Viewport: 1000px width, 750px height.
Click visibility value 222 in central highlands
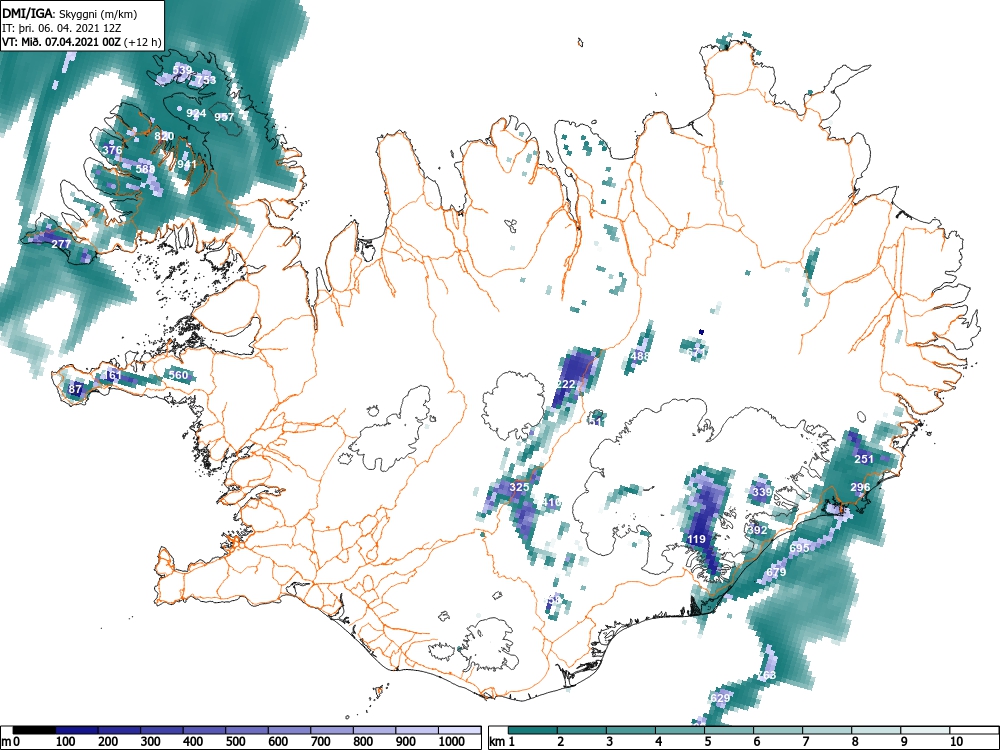click(x=566, y=384)
